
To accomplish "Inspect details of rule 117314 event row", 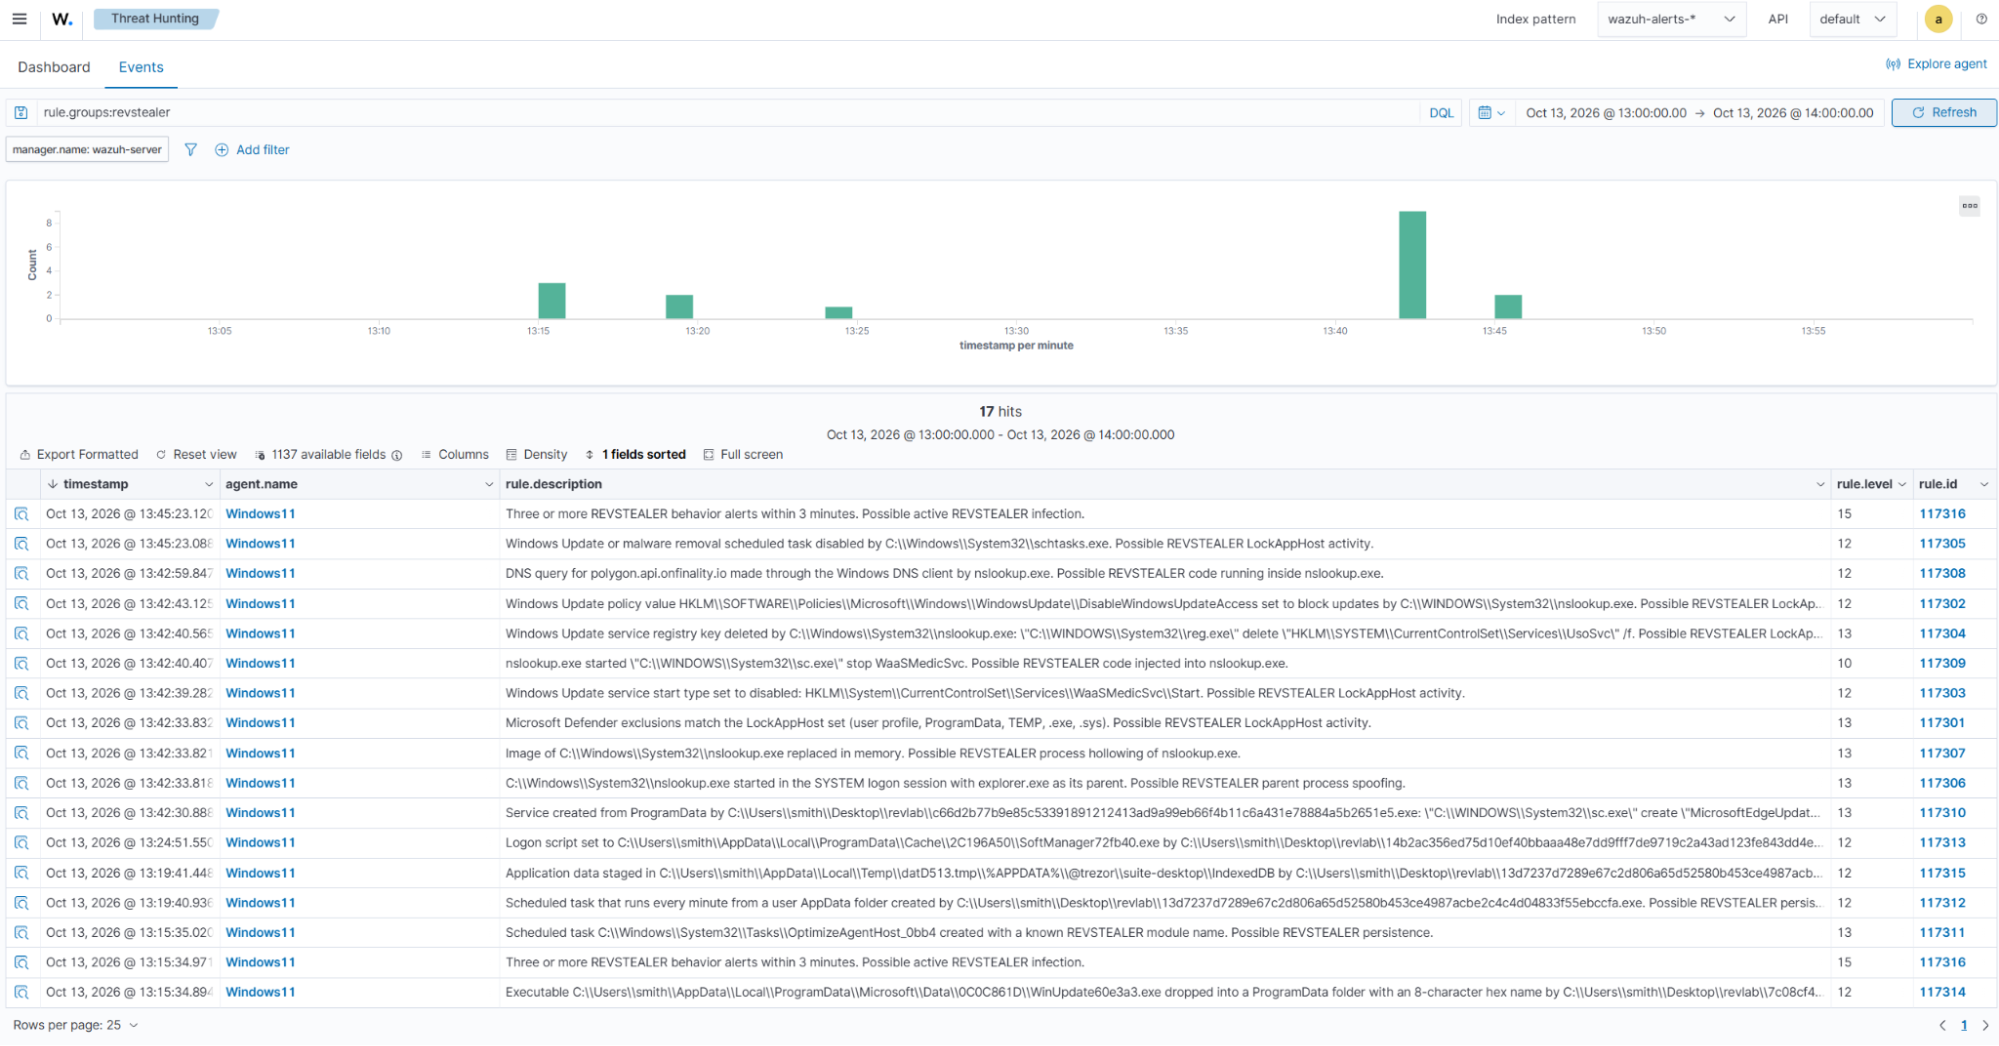I will click(22, 992).
